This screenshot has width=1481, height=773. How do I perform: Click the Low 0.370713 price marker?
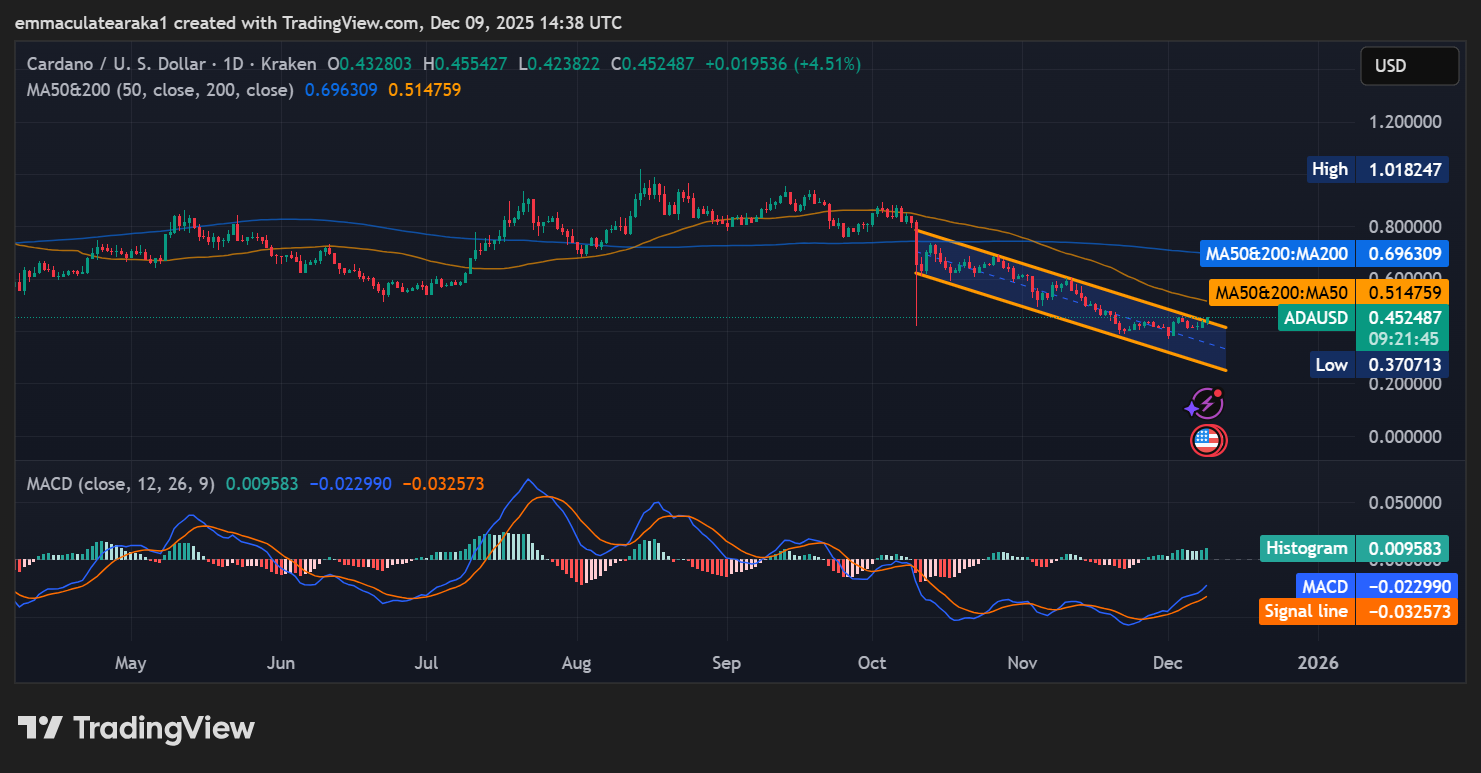tap(1377, 364)
